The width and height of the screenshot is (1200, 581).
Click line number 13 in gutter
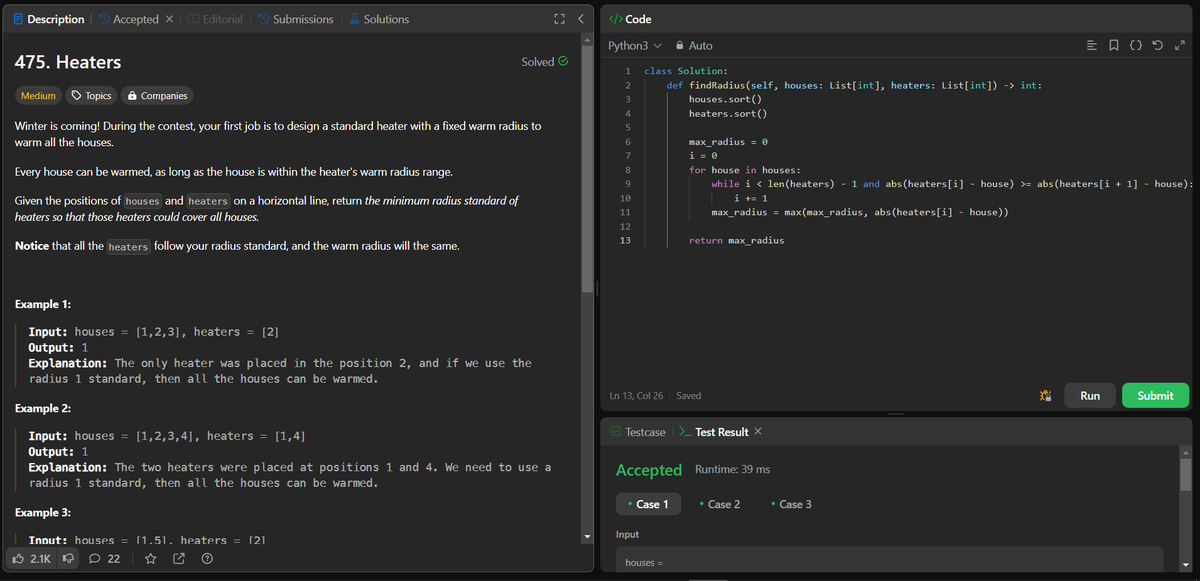626,241
